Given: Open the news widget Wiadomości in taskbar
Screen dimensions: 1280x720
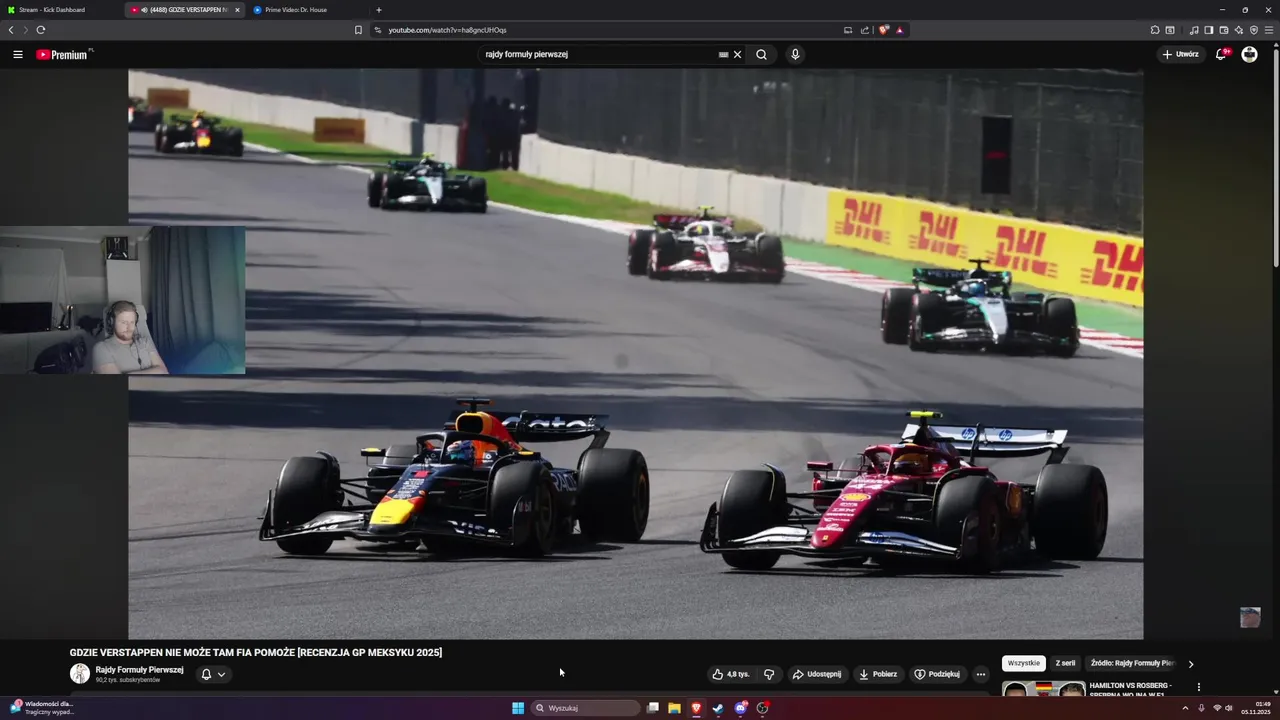Looking at the screenshot, I should 40,708.
